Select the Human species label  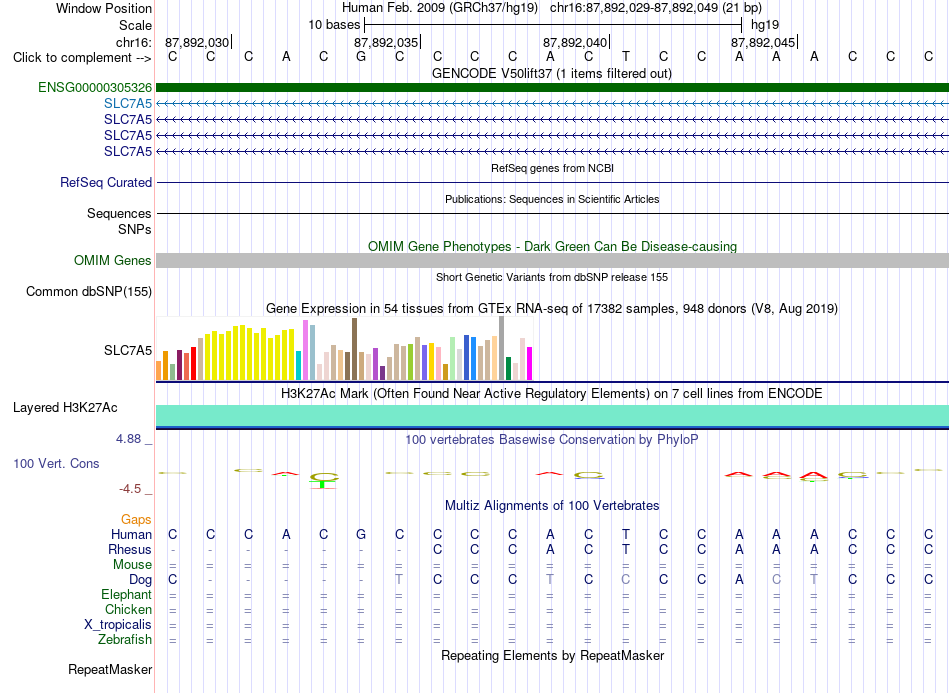(x=131, y=534)
